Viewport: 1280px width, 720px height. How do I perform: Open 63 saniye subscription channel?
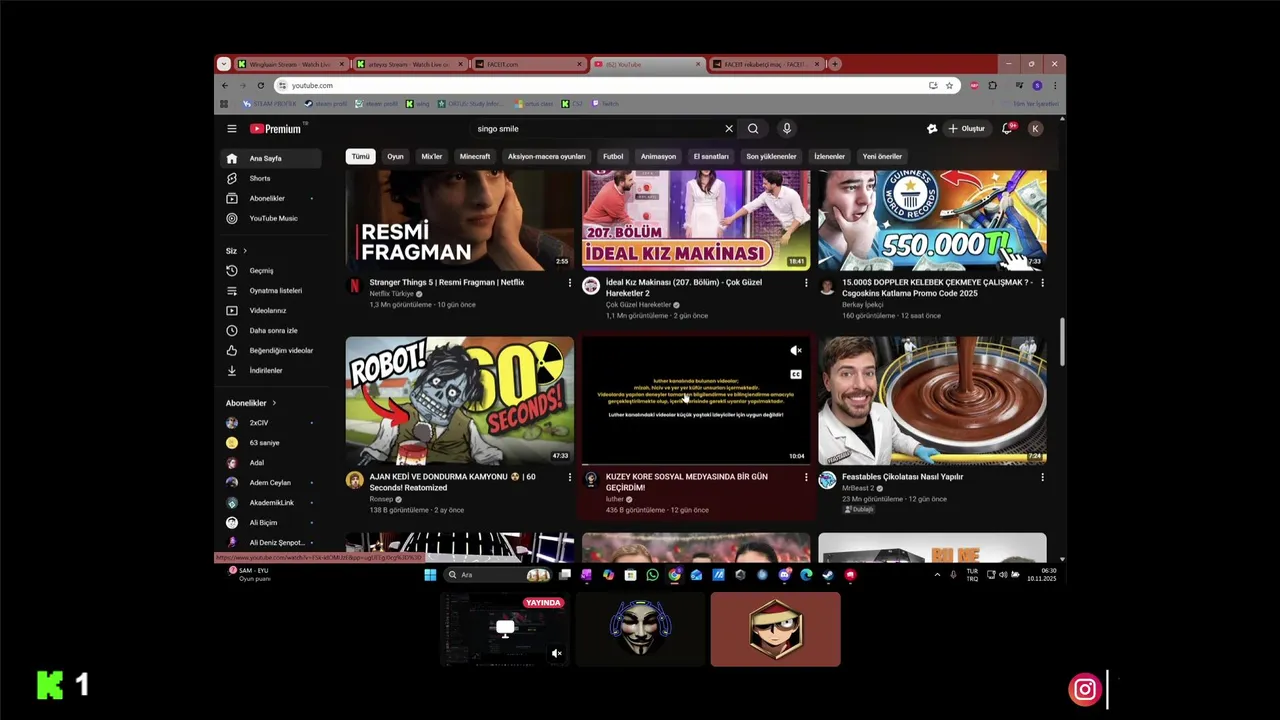click(271, 443)
